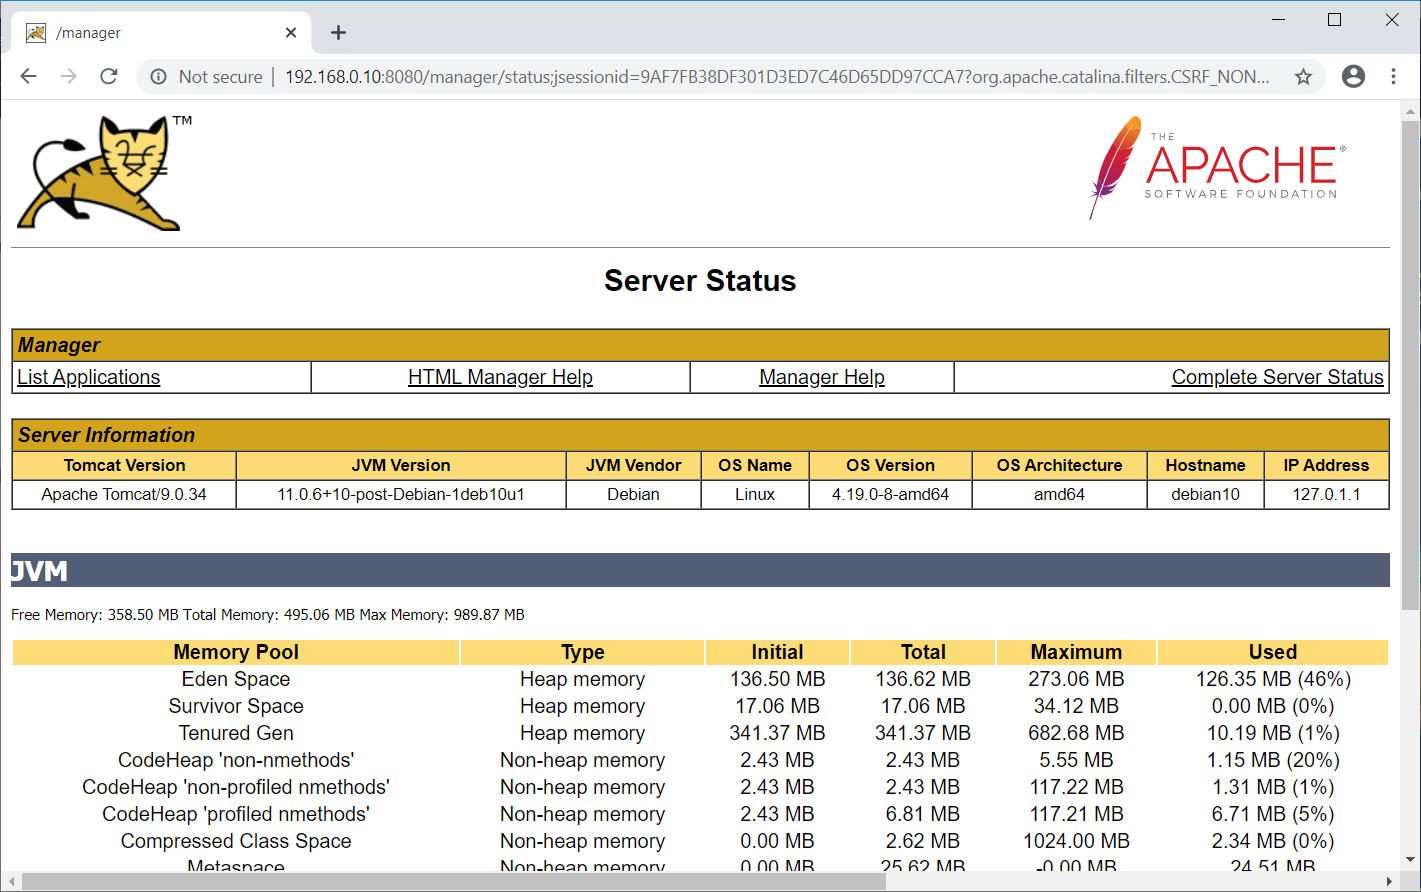Click the scroll up arrow
This screenshot has height=892, width=1421.
[x=1411, y=110]
